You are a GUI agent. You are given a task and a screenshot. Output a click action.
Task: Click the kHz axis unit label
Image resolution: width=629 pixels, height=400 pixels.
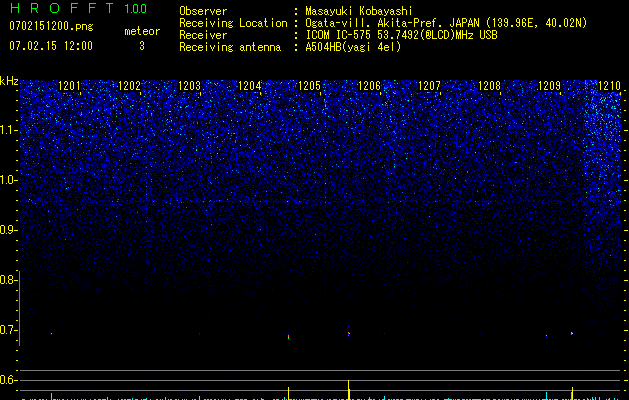(9, 81)
